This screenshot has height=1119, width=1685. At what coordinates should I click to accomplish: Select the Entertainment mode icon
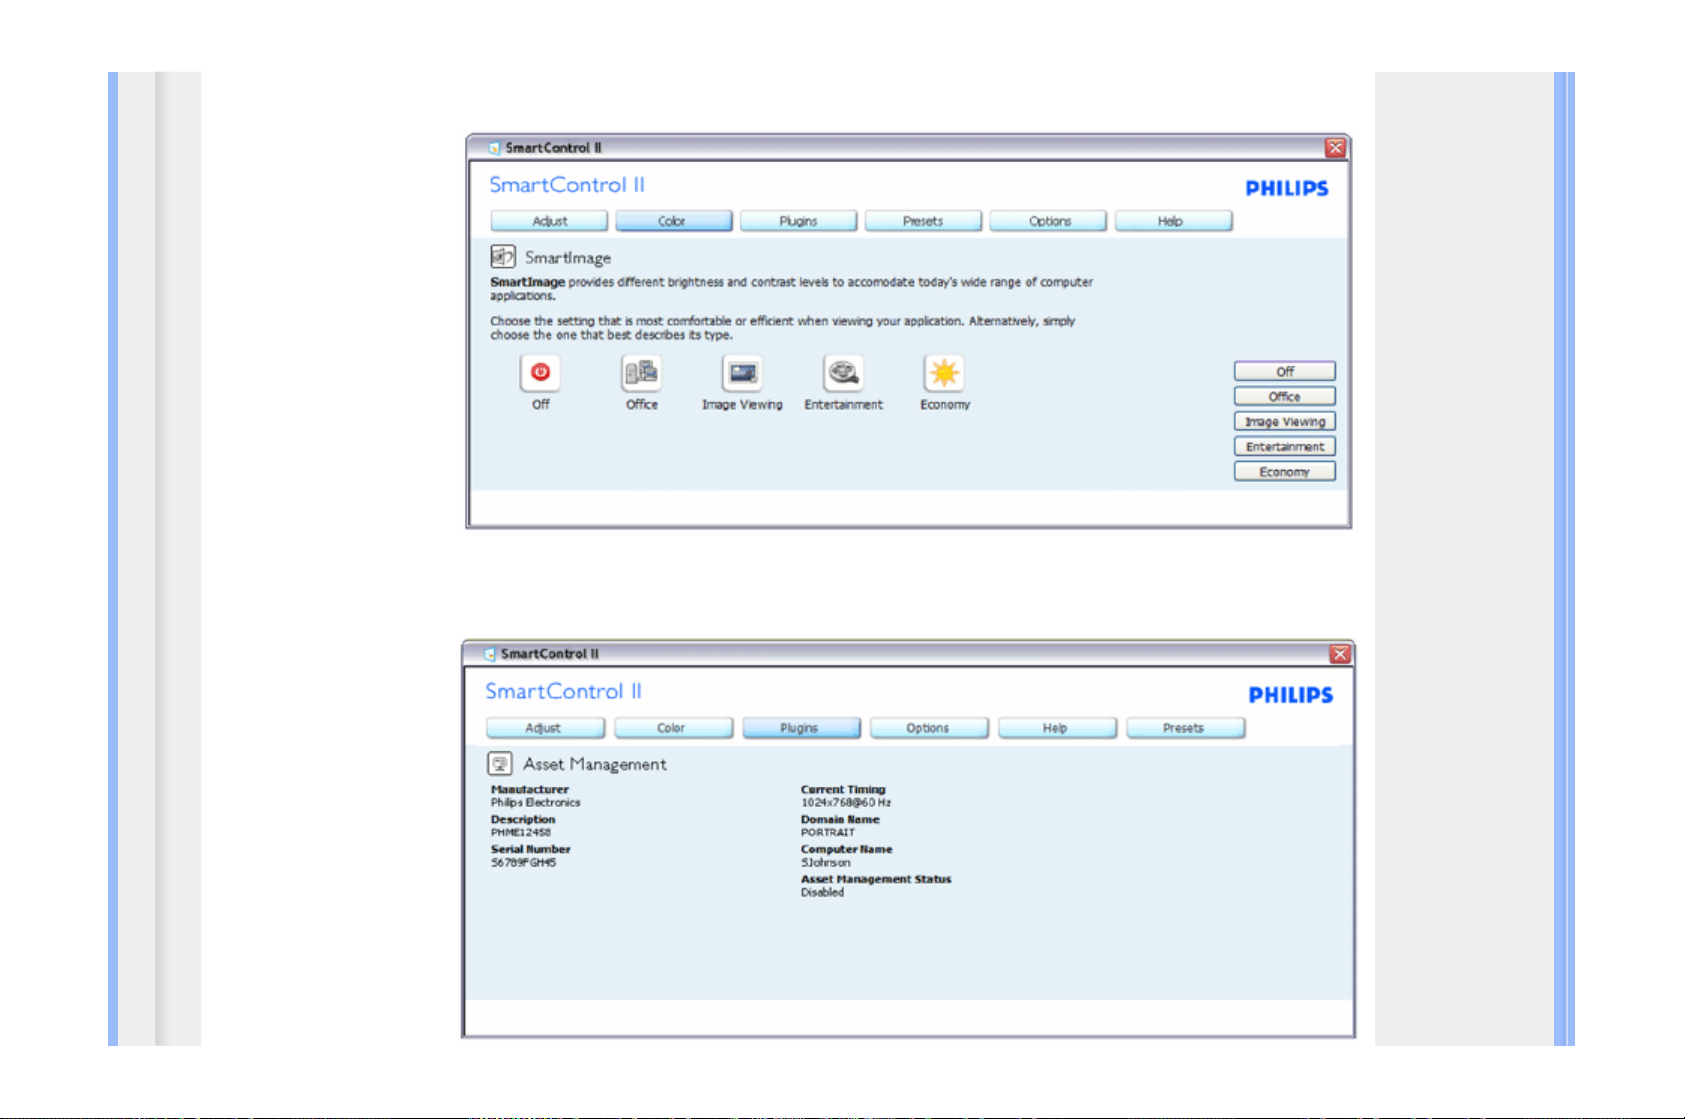click(843, 373)
